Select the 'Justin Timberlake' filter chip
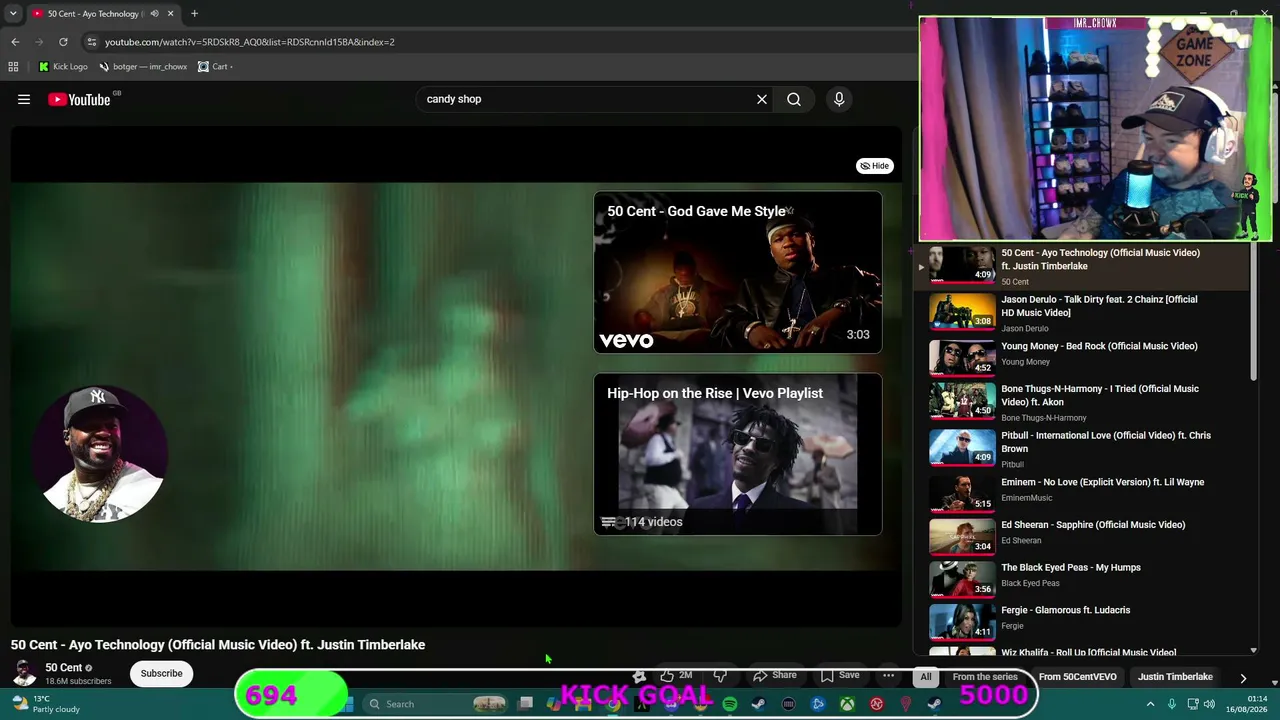 (1175, 677)
